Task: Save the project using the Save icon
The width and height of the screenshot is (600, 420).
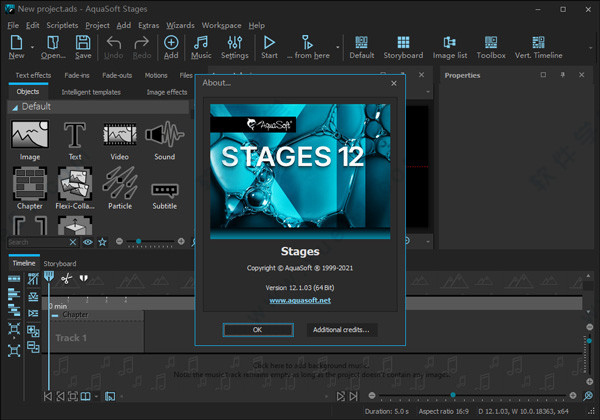Action: click(x=83, y=42)
